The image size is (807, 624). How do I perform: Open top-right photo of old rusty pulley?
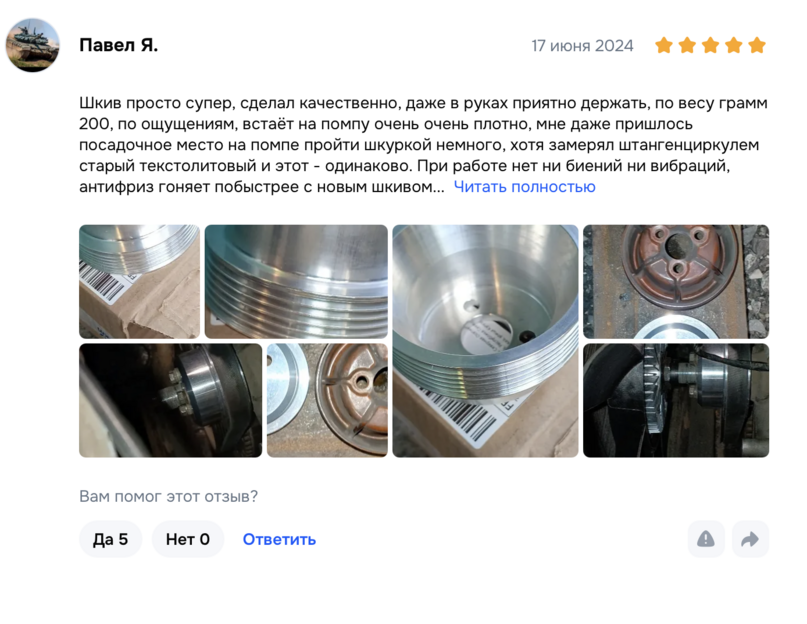click(x=676, y=282)
